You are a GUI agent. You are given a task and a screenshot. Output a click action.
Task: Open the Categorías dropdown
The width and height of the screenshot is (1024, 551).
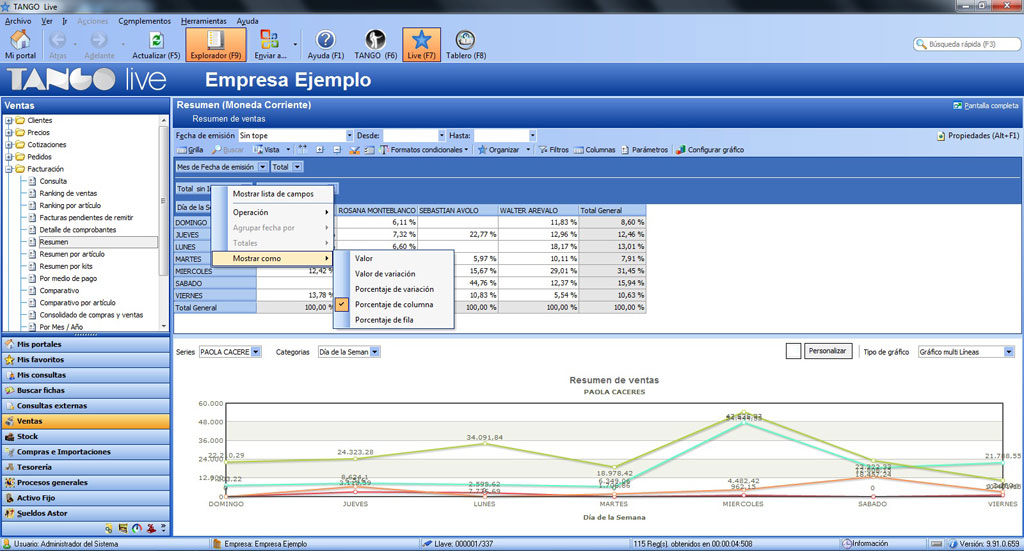coord(375,352)
